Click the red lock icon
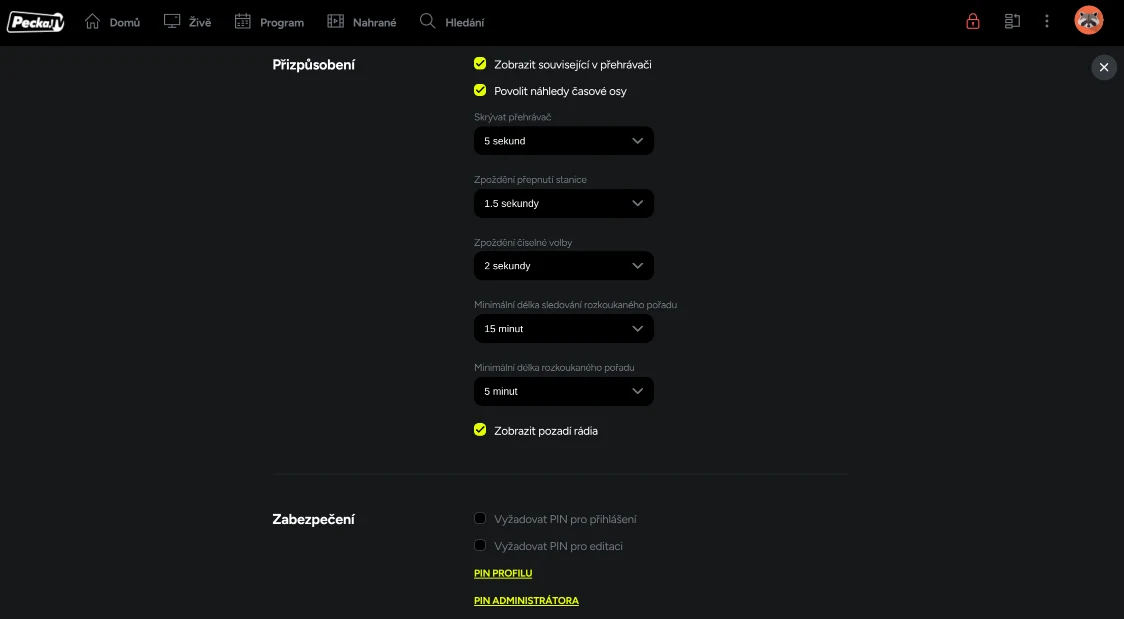This screenshot has width=1124, height=619. coord(972,21)
